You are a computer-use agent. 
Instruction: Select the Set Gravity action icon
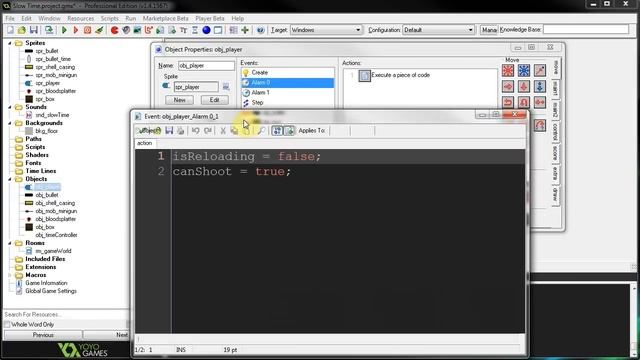point(540,86)
